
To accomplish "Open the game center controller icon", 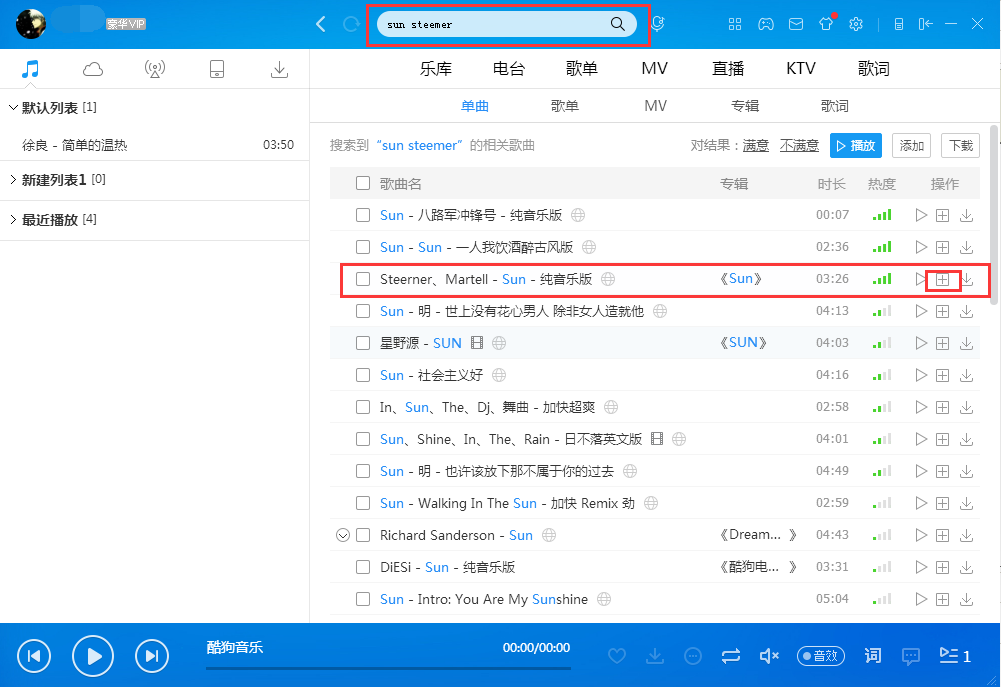I will 766,23.
